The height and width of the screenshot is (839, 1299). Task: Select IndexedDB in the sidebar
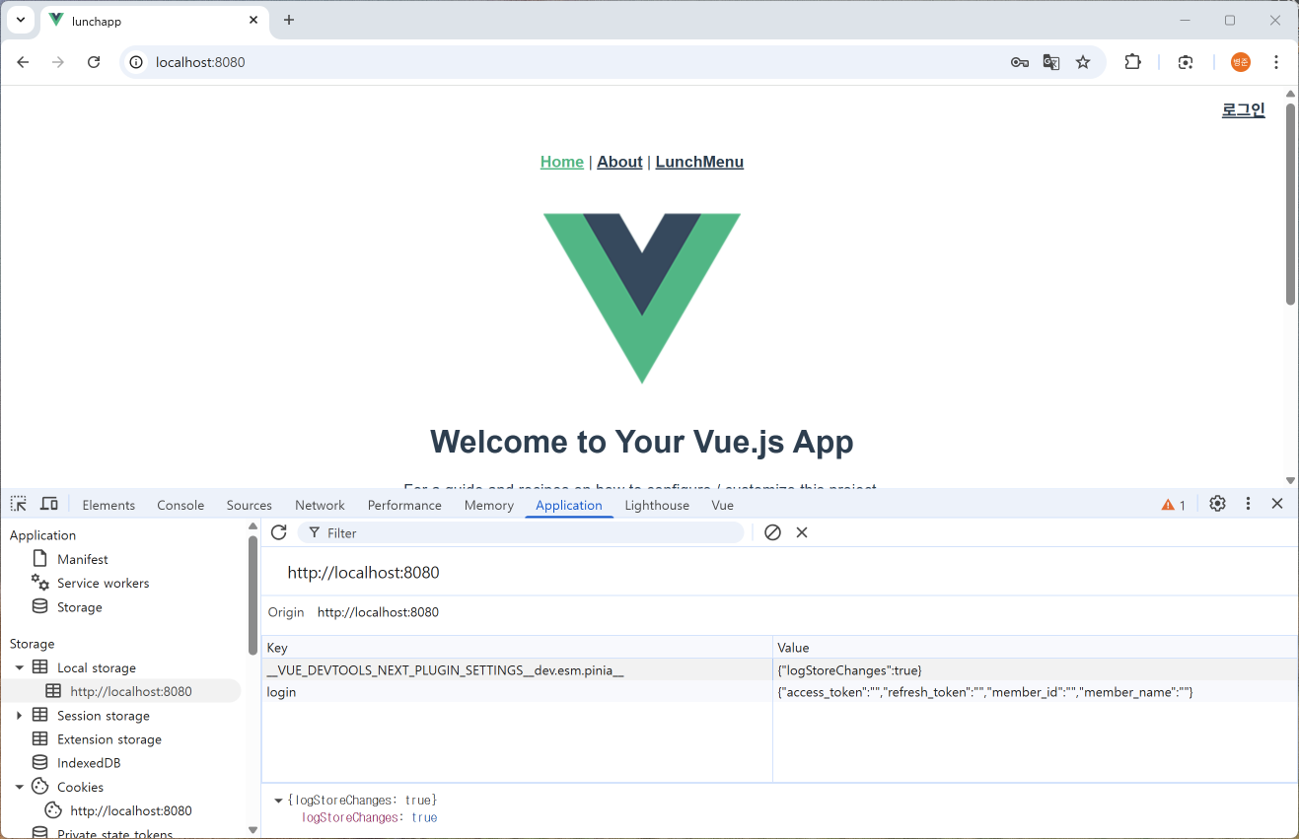89,763
